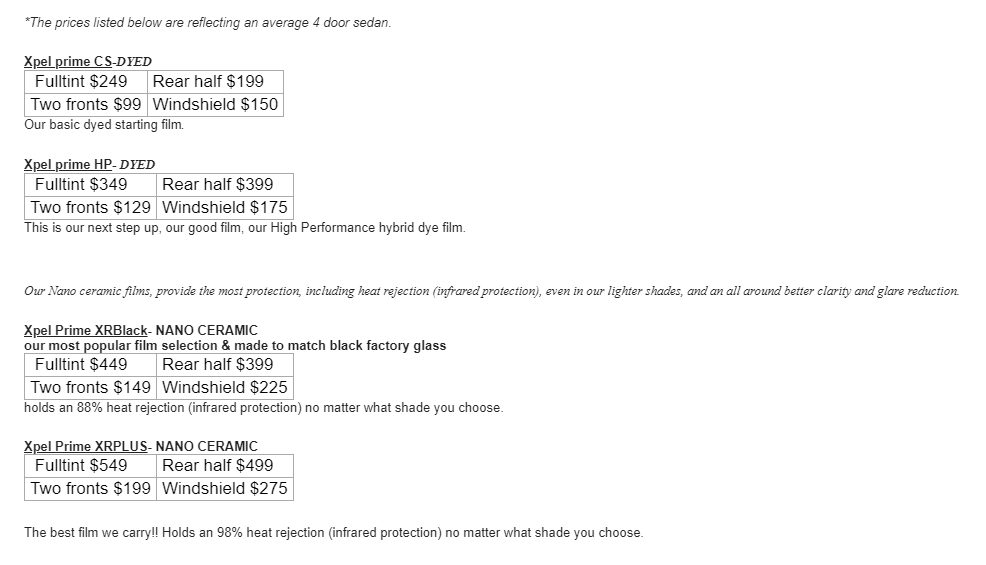This screenshot has height=565, width=986.
Task: Click the 4 door sedan pricing note
Action: (x=207, y=23)
